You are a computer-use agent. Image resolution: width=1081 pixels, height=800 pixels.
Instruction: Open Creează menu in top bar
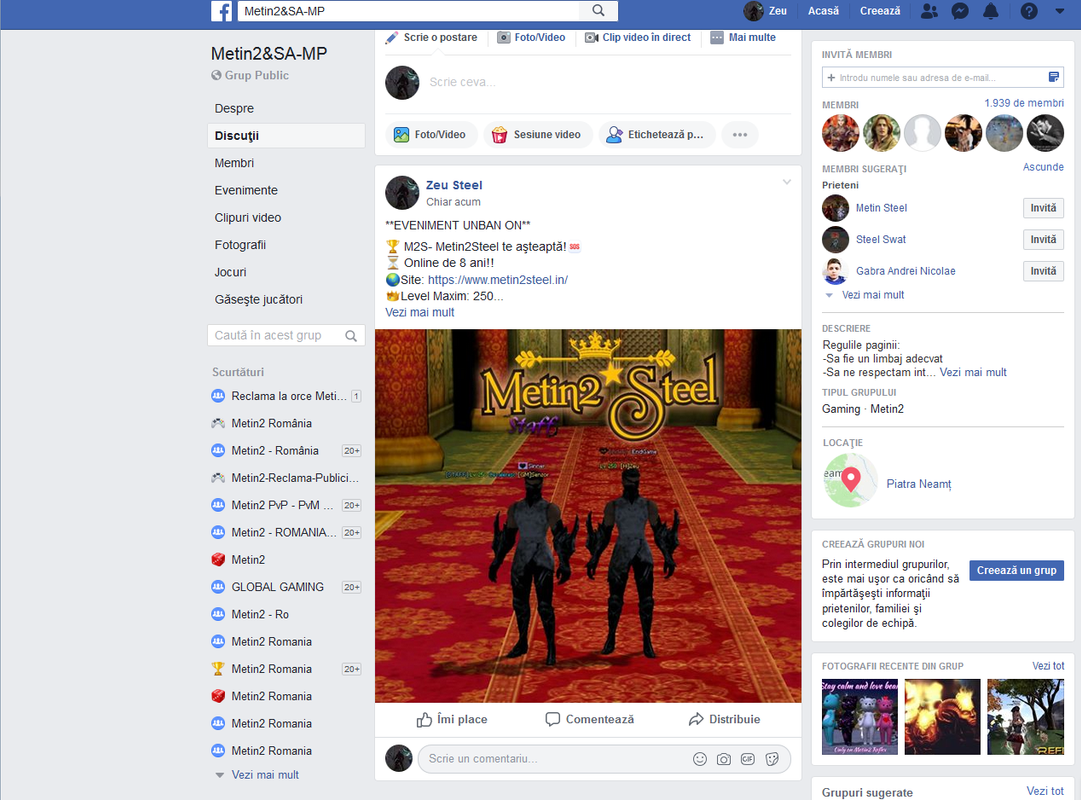pyautogui.click(x=880, y=11)
